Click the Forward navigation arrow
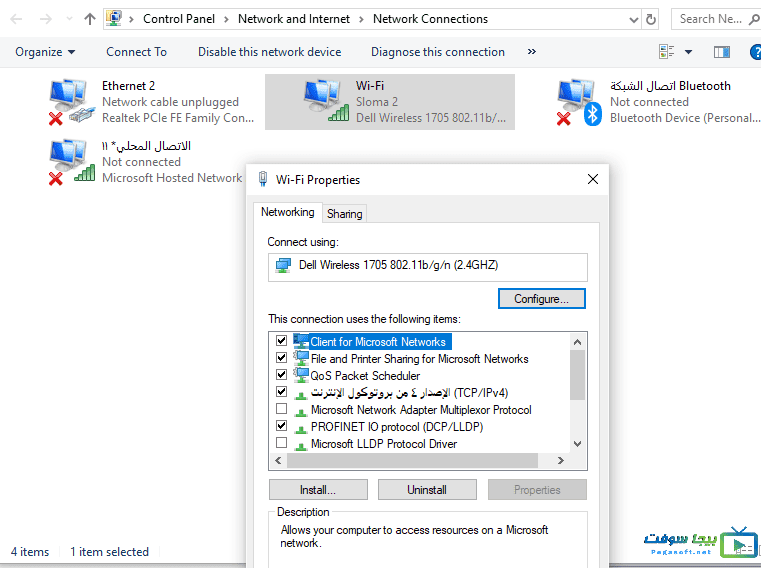Image resolution: width=761 pixels, height=568 pixels. click(x=46, y=19)
